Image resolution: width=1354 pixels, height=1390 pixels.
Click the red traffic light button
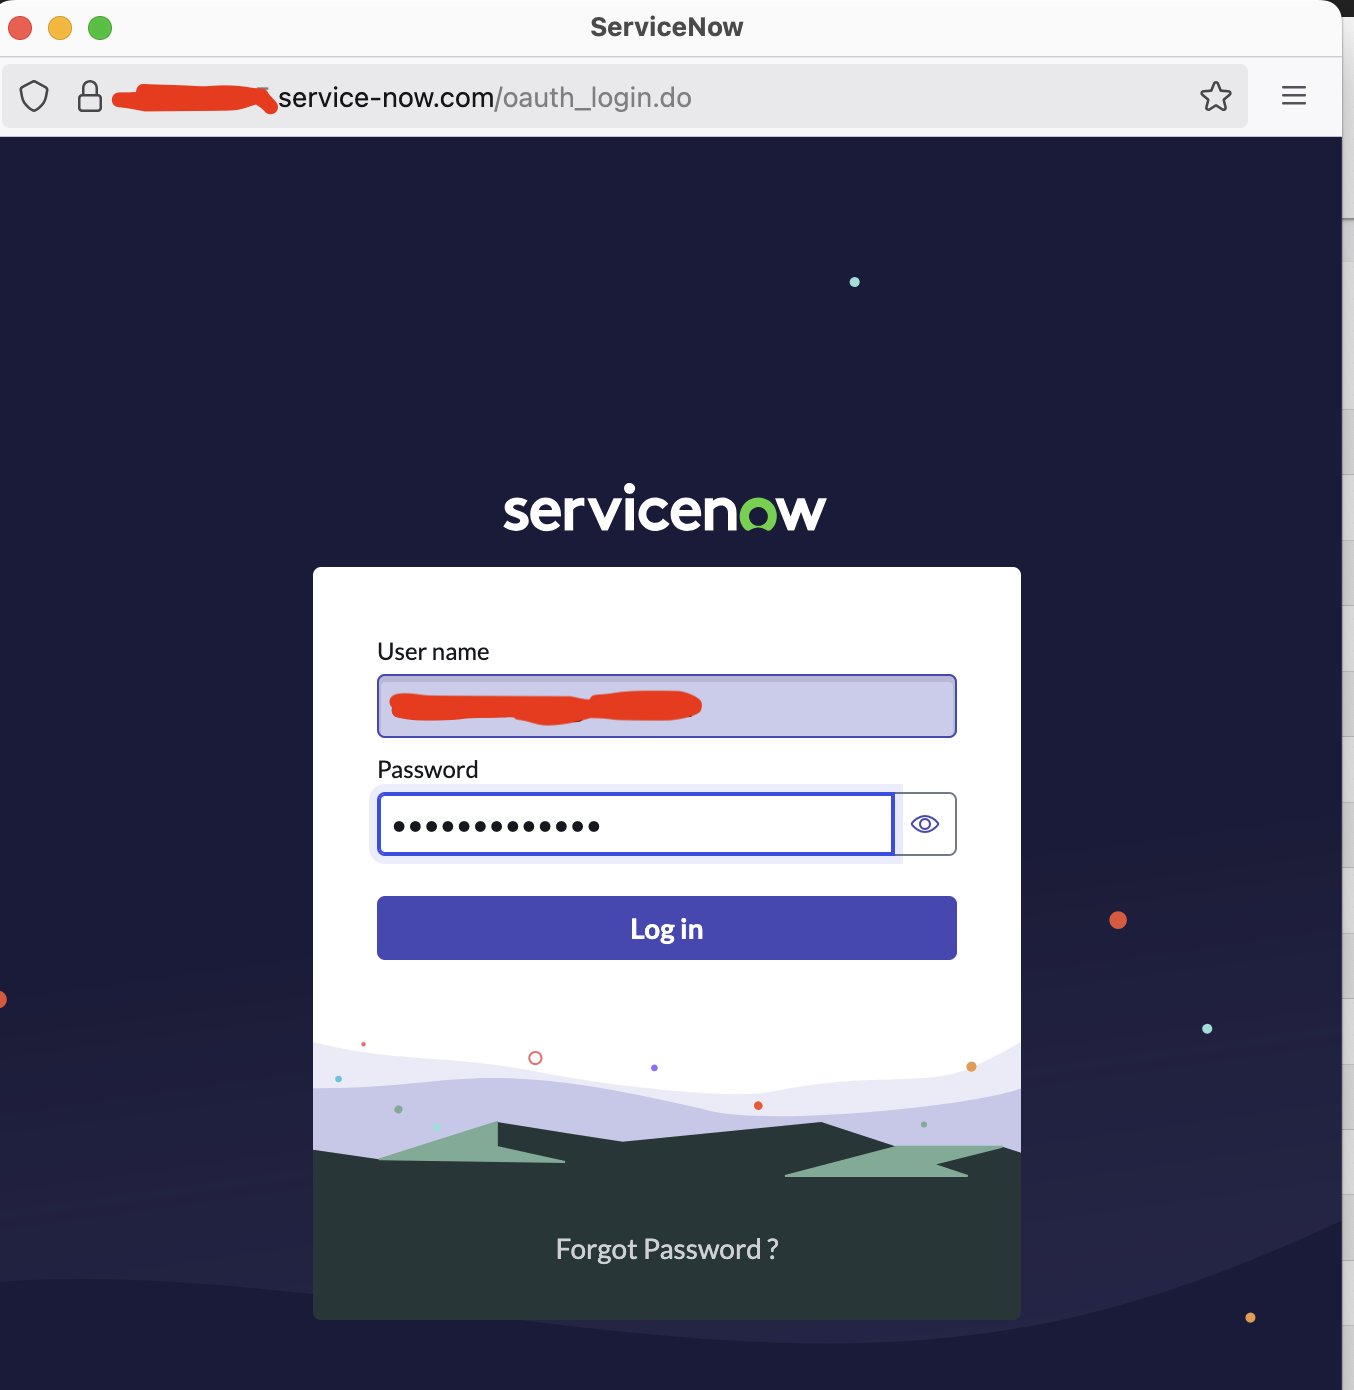click(19, 27)
